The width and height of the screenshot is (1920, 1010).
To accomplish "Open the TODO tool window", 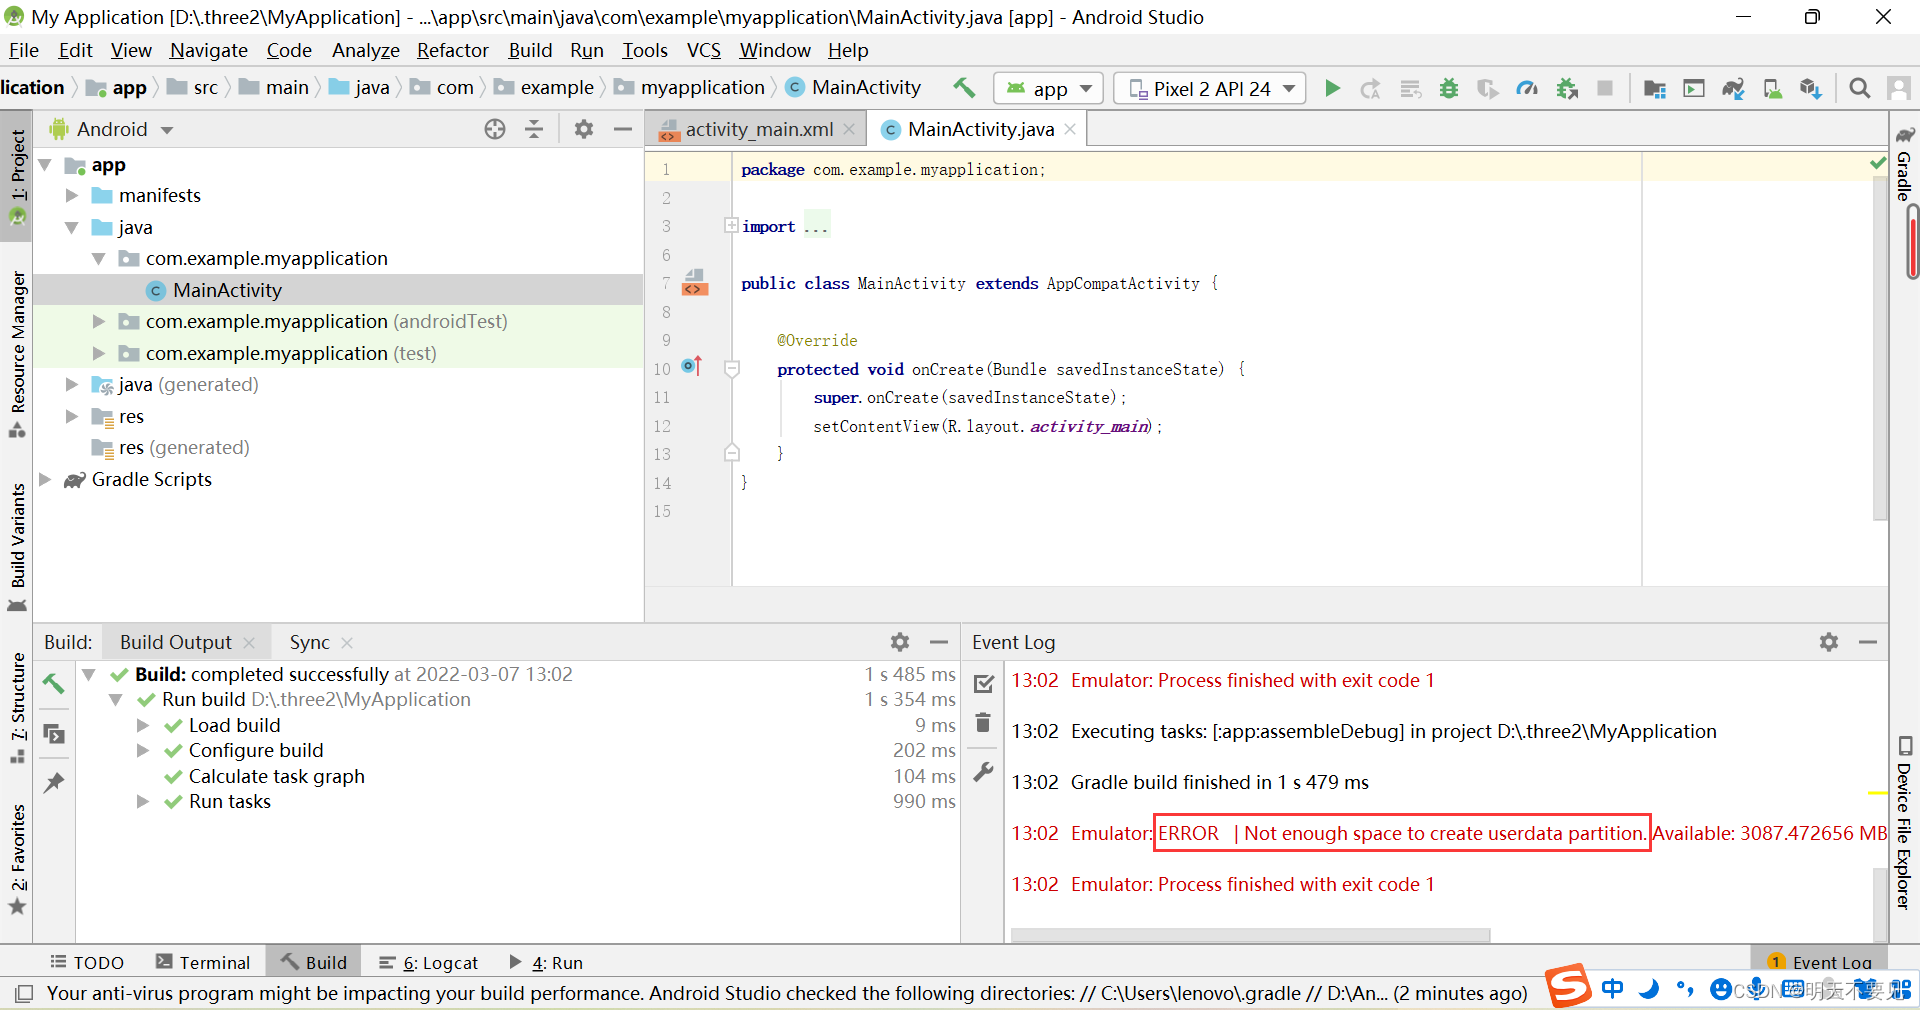I will pos(87,962).
